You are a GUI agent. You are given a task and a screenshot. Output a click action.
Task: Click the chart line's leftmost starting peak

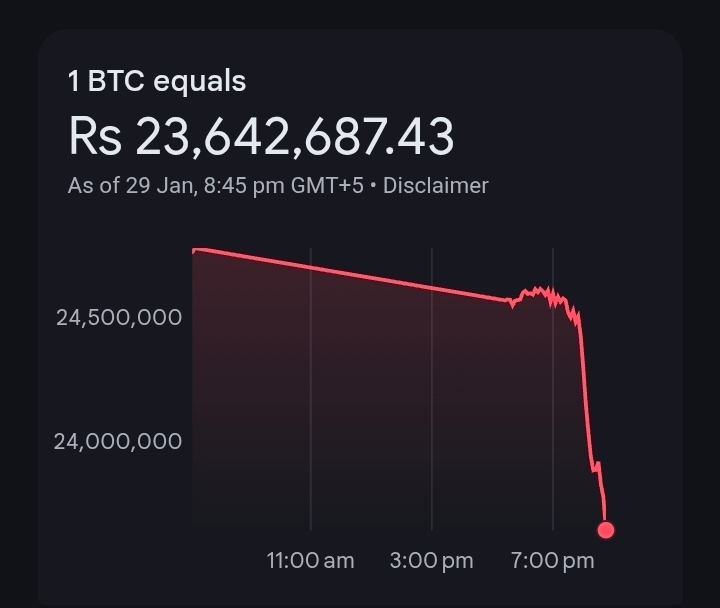point(198,249)
